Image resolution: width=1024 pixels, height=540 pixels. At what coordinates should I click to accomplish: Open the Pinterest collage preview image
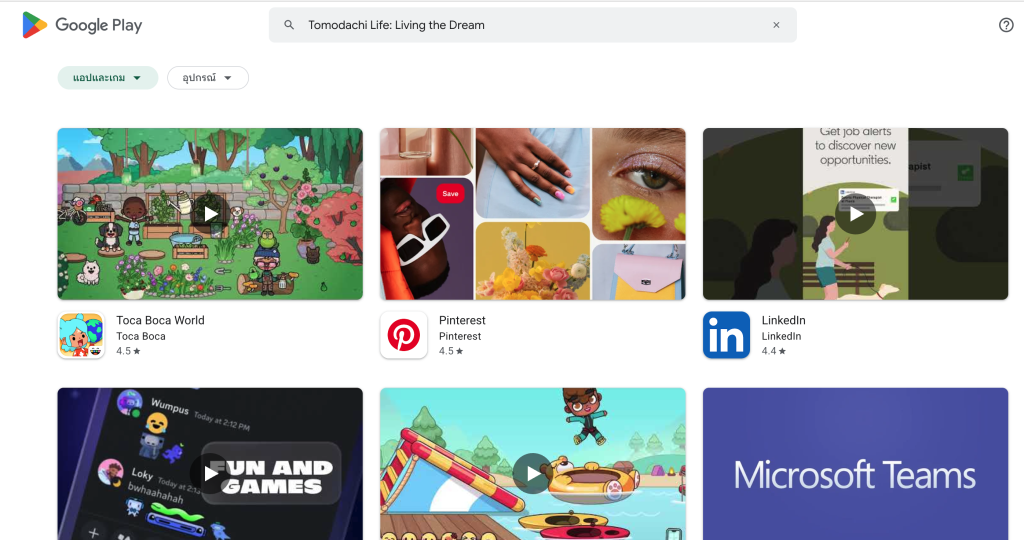pos(533,214)
